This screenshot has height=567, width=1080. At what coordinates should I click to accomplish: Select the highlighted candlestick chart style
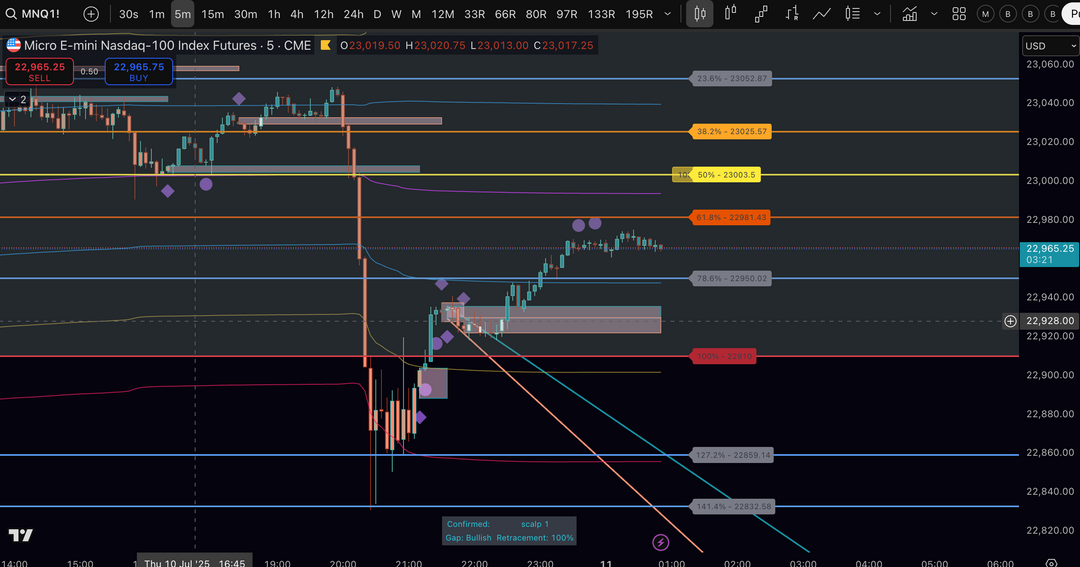pos(699,14)
